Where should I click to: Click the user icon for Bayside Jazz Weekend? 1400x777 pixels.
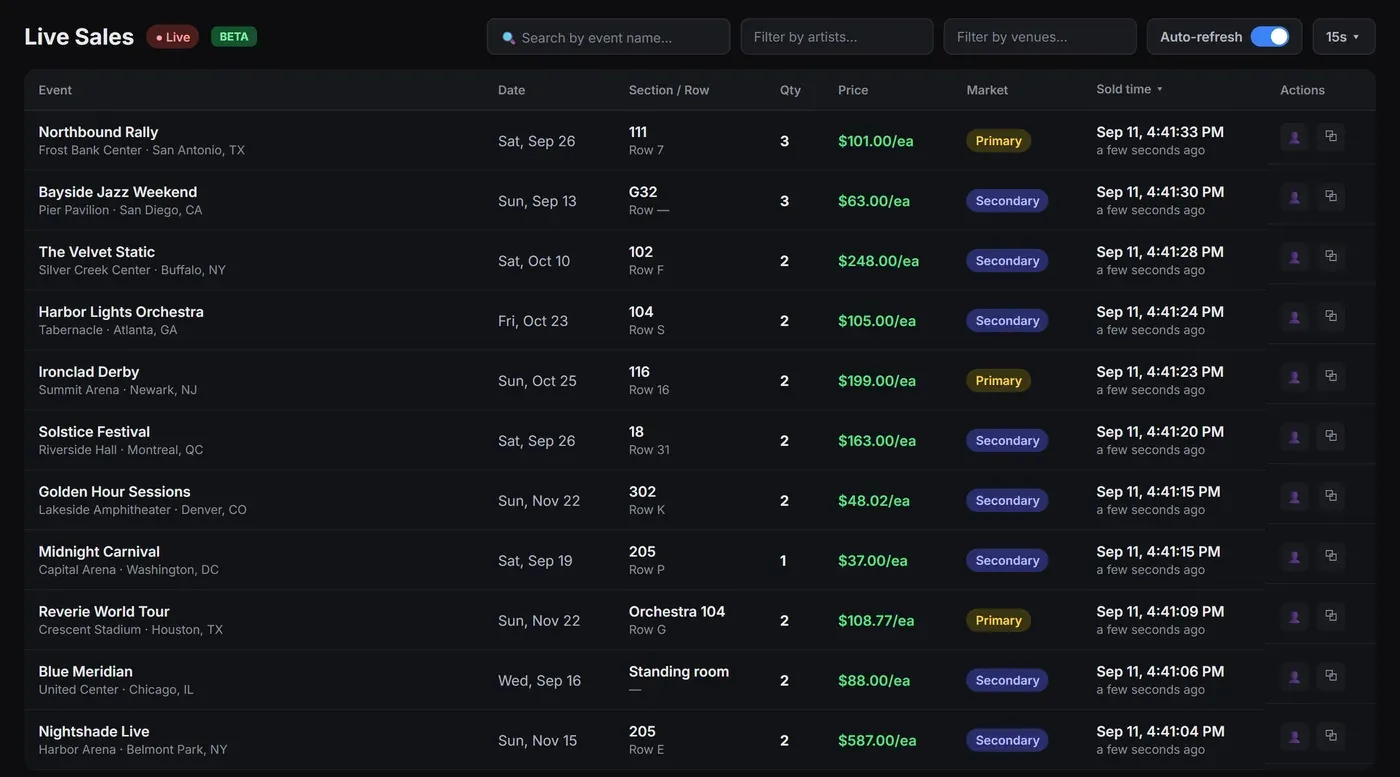pyautogui.click(x=1294, y=197)
